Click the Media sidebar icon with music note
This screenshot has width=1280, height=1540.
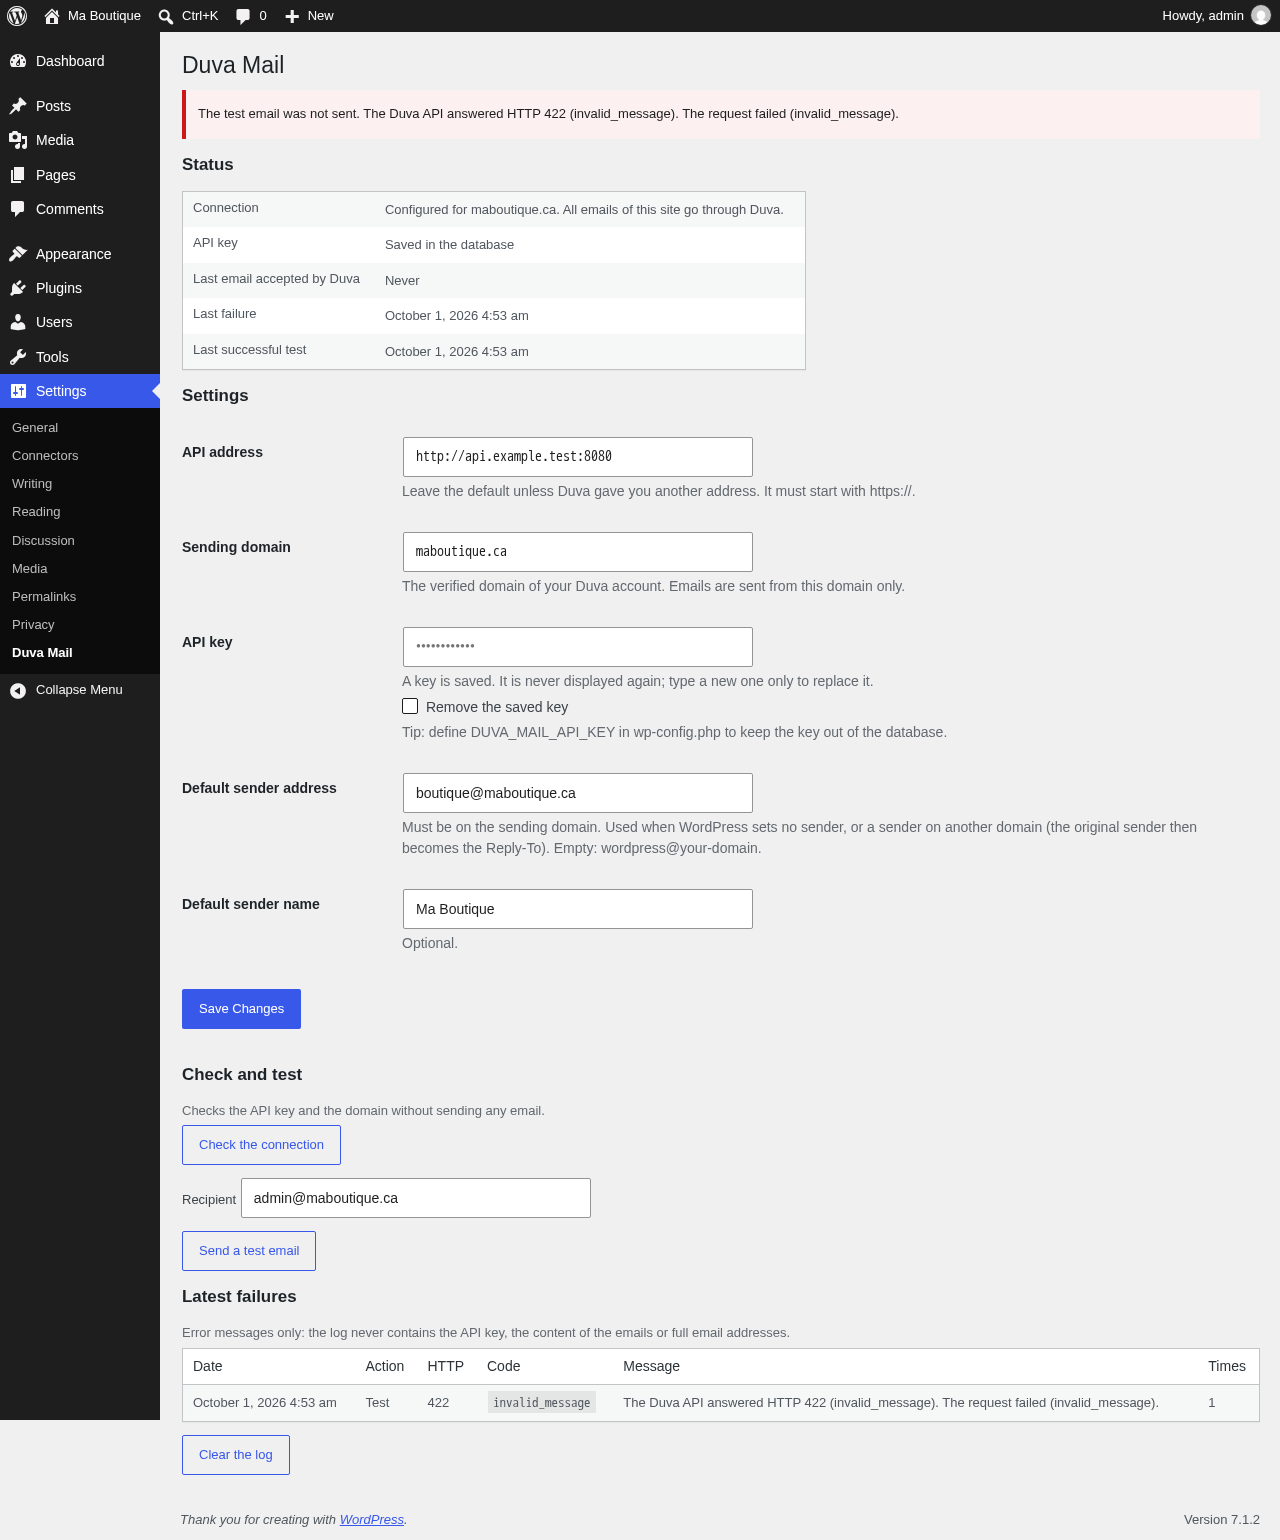tap(18, 140)
